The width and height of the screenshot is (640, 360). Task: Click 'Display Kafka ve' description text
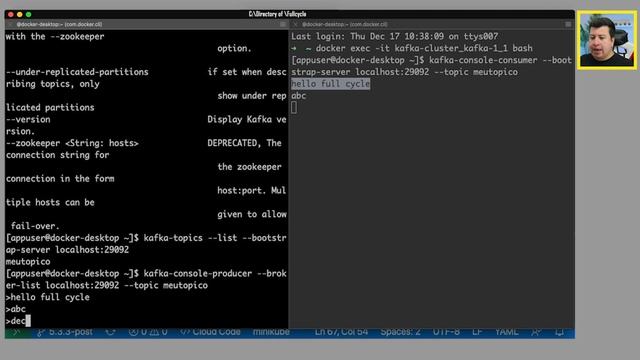[x=247, y=120]
